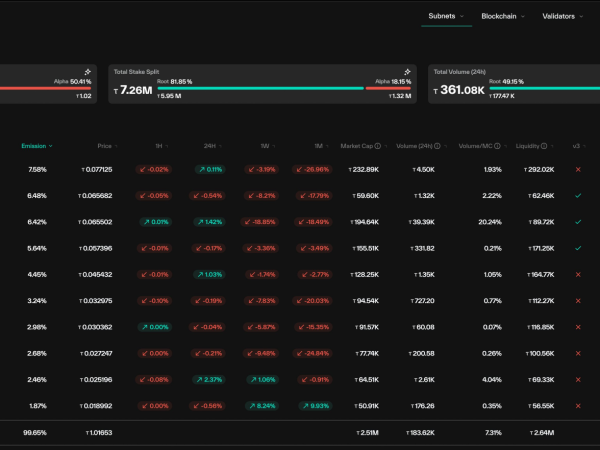Screen dimensions: 600x450
Task: Click the green Root bar in Total Stake Split
Action: click(x=260, y=88)
